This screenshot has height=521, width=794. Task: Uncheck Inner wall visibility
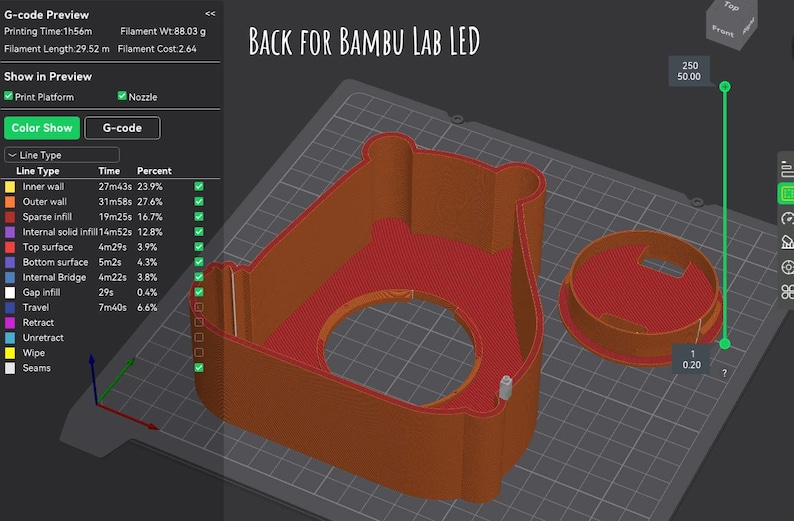pyautogui.click(x=199, y=186)
